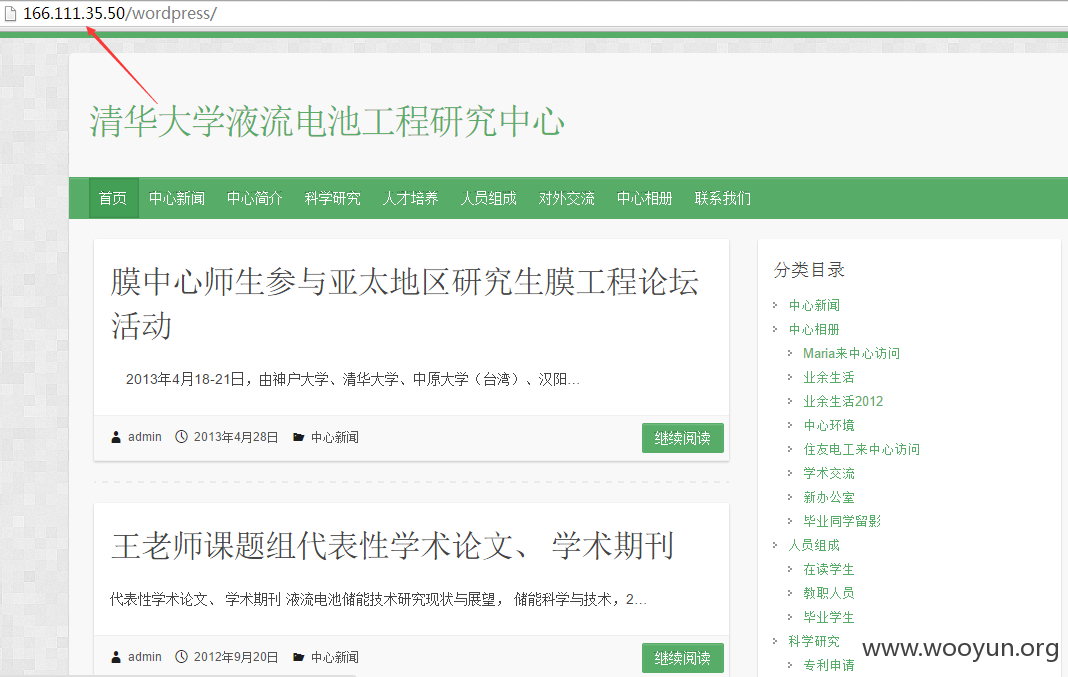Click the arrow bullet before sidebar 科学研究
This screenshot has width=1068, height=677.
(775, 641)
